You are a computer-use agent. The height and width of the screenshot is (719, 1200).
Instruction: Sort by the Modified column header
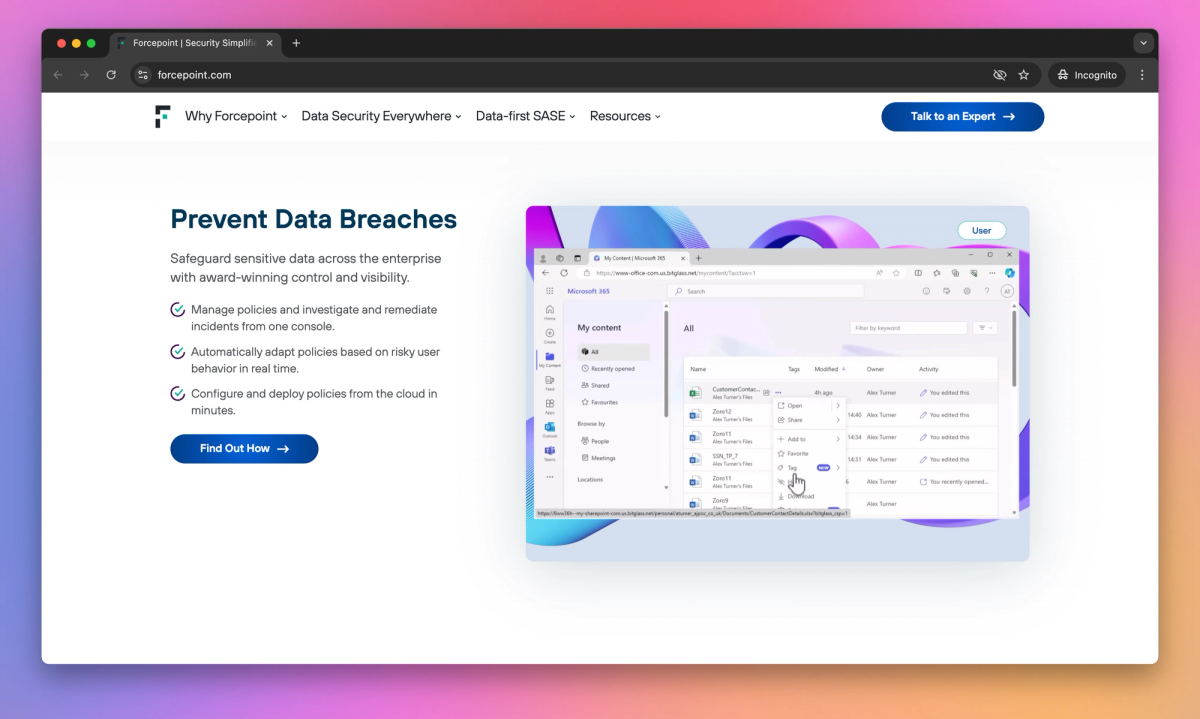click(x=829, y=369)
